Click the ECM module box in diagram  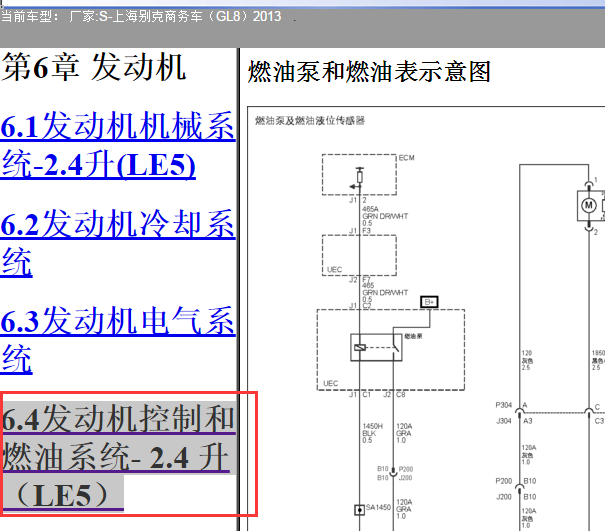359,175
